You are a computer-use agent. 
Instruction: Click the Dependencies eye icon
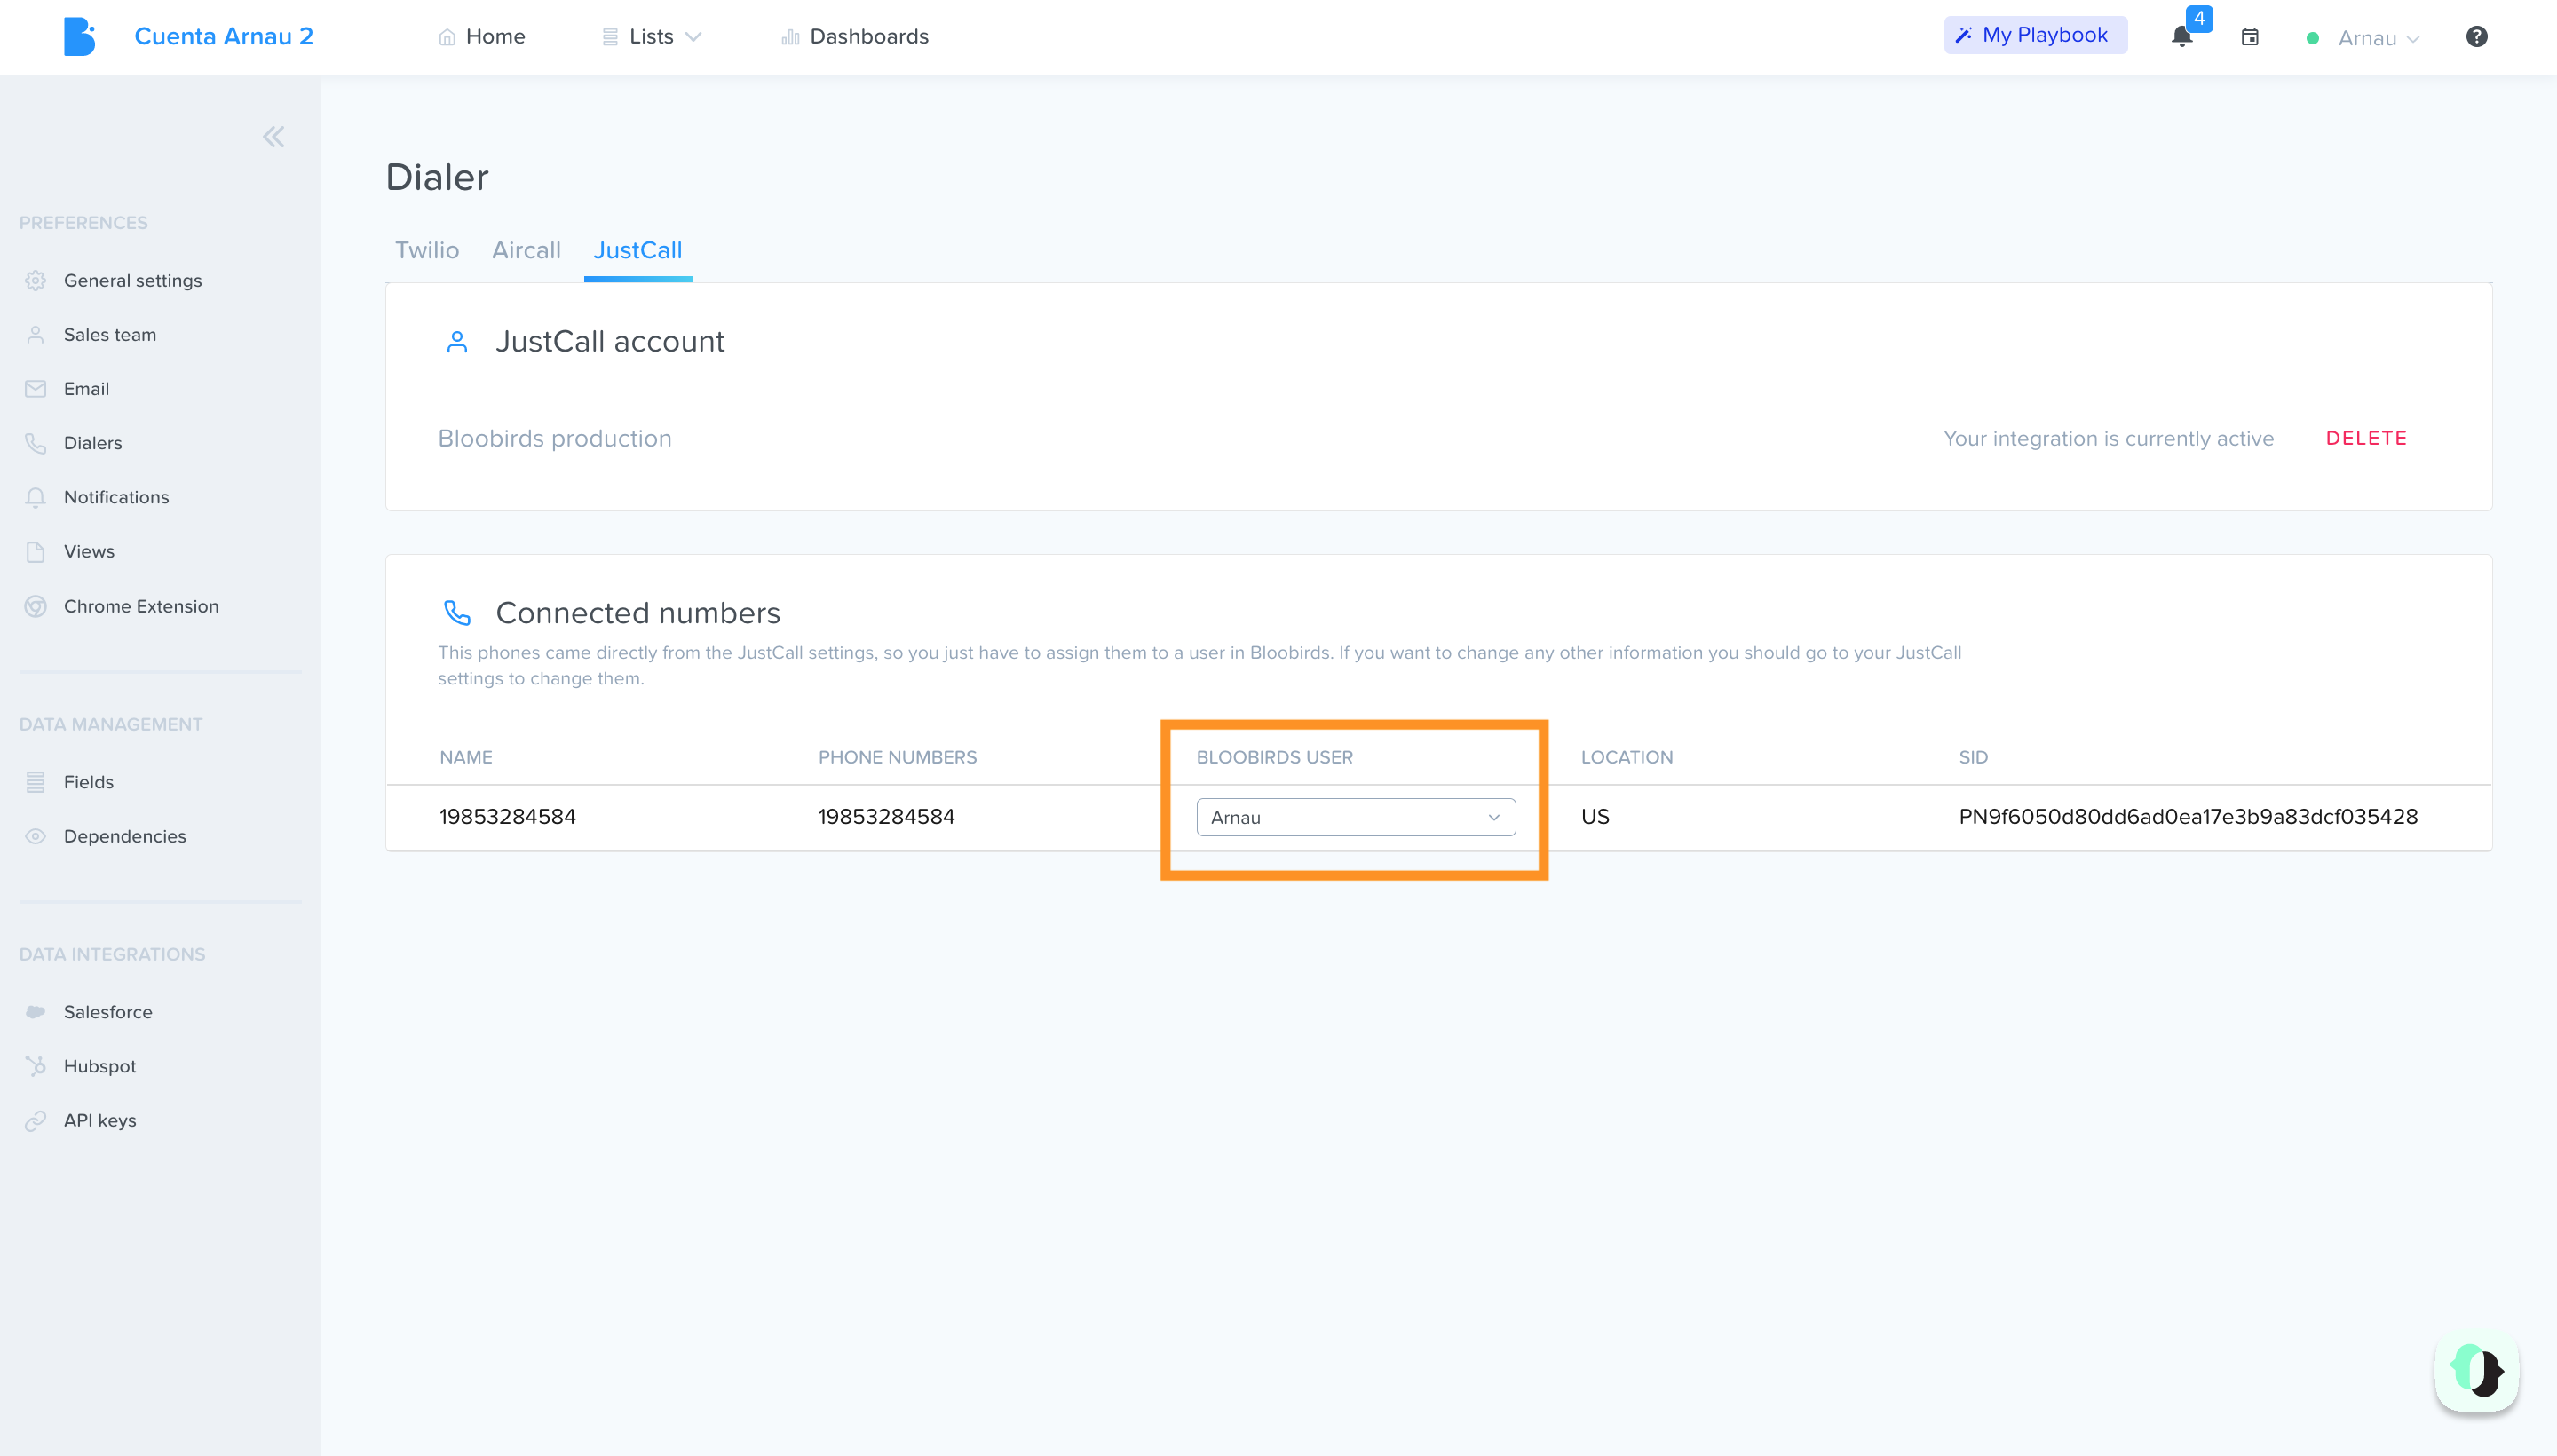tap(36, 836)
